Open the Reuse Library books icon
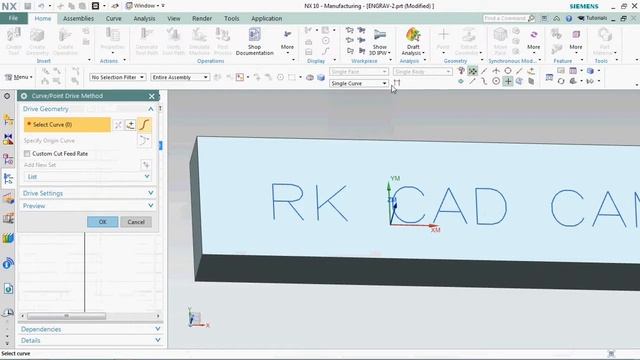The width and height of the screenshot is (640, 360). click(8, 238)
